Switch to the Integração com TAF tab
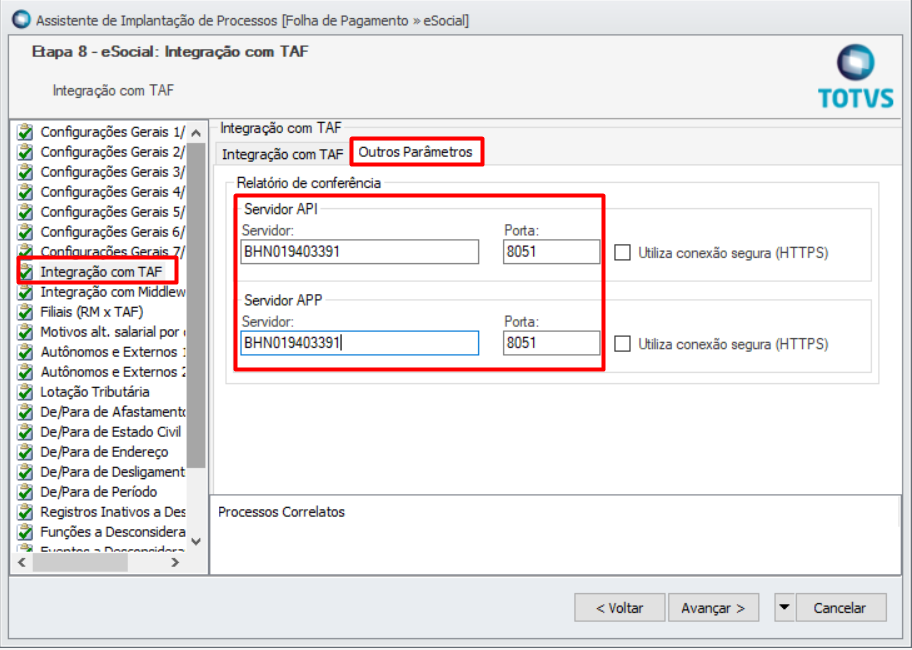 click(x=283, y=154)
